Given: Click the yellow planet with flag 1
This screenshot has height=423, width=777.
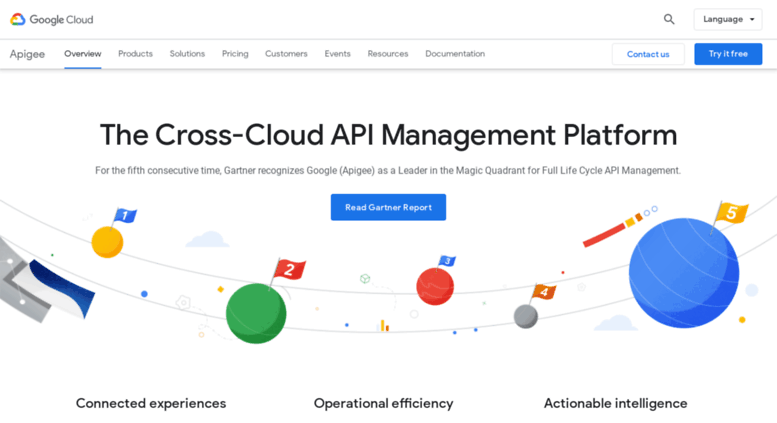Looking at the screenshot, I should click(x=107, y=241).
